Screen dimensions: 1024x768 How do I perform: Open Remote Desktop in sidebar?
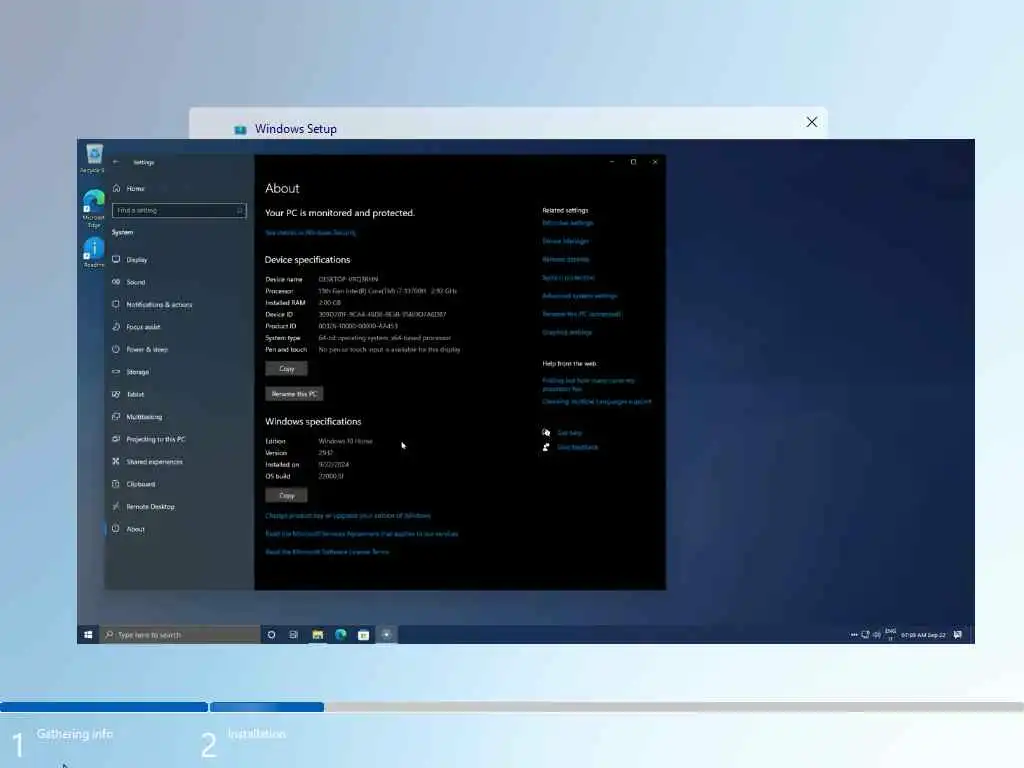pos(150,507)
